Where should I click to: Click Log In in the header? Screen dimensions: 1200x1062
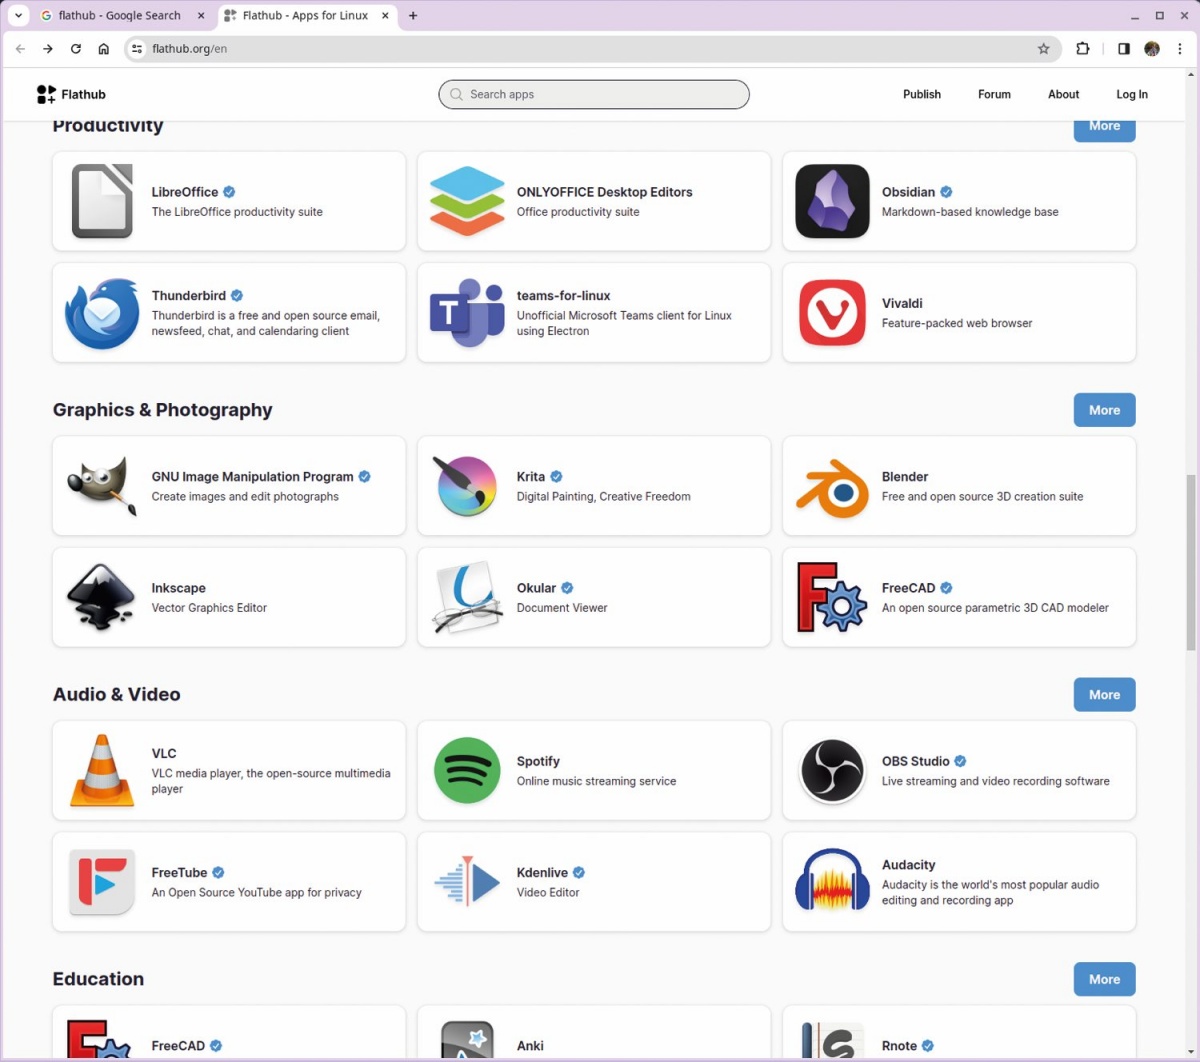1132,94
